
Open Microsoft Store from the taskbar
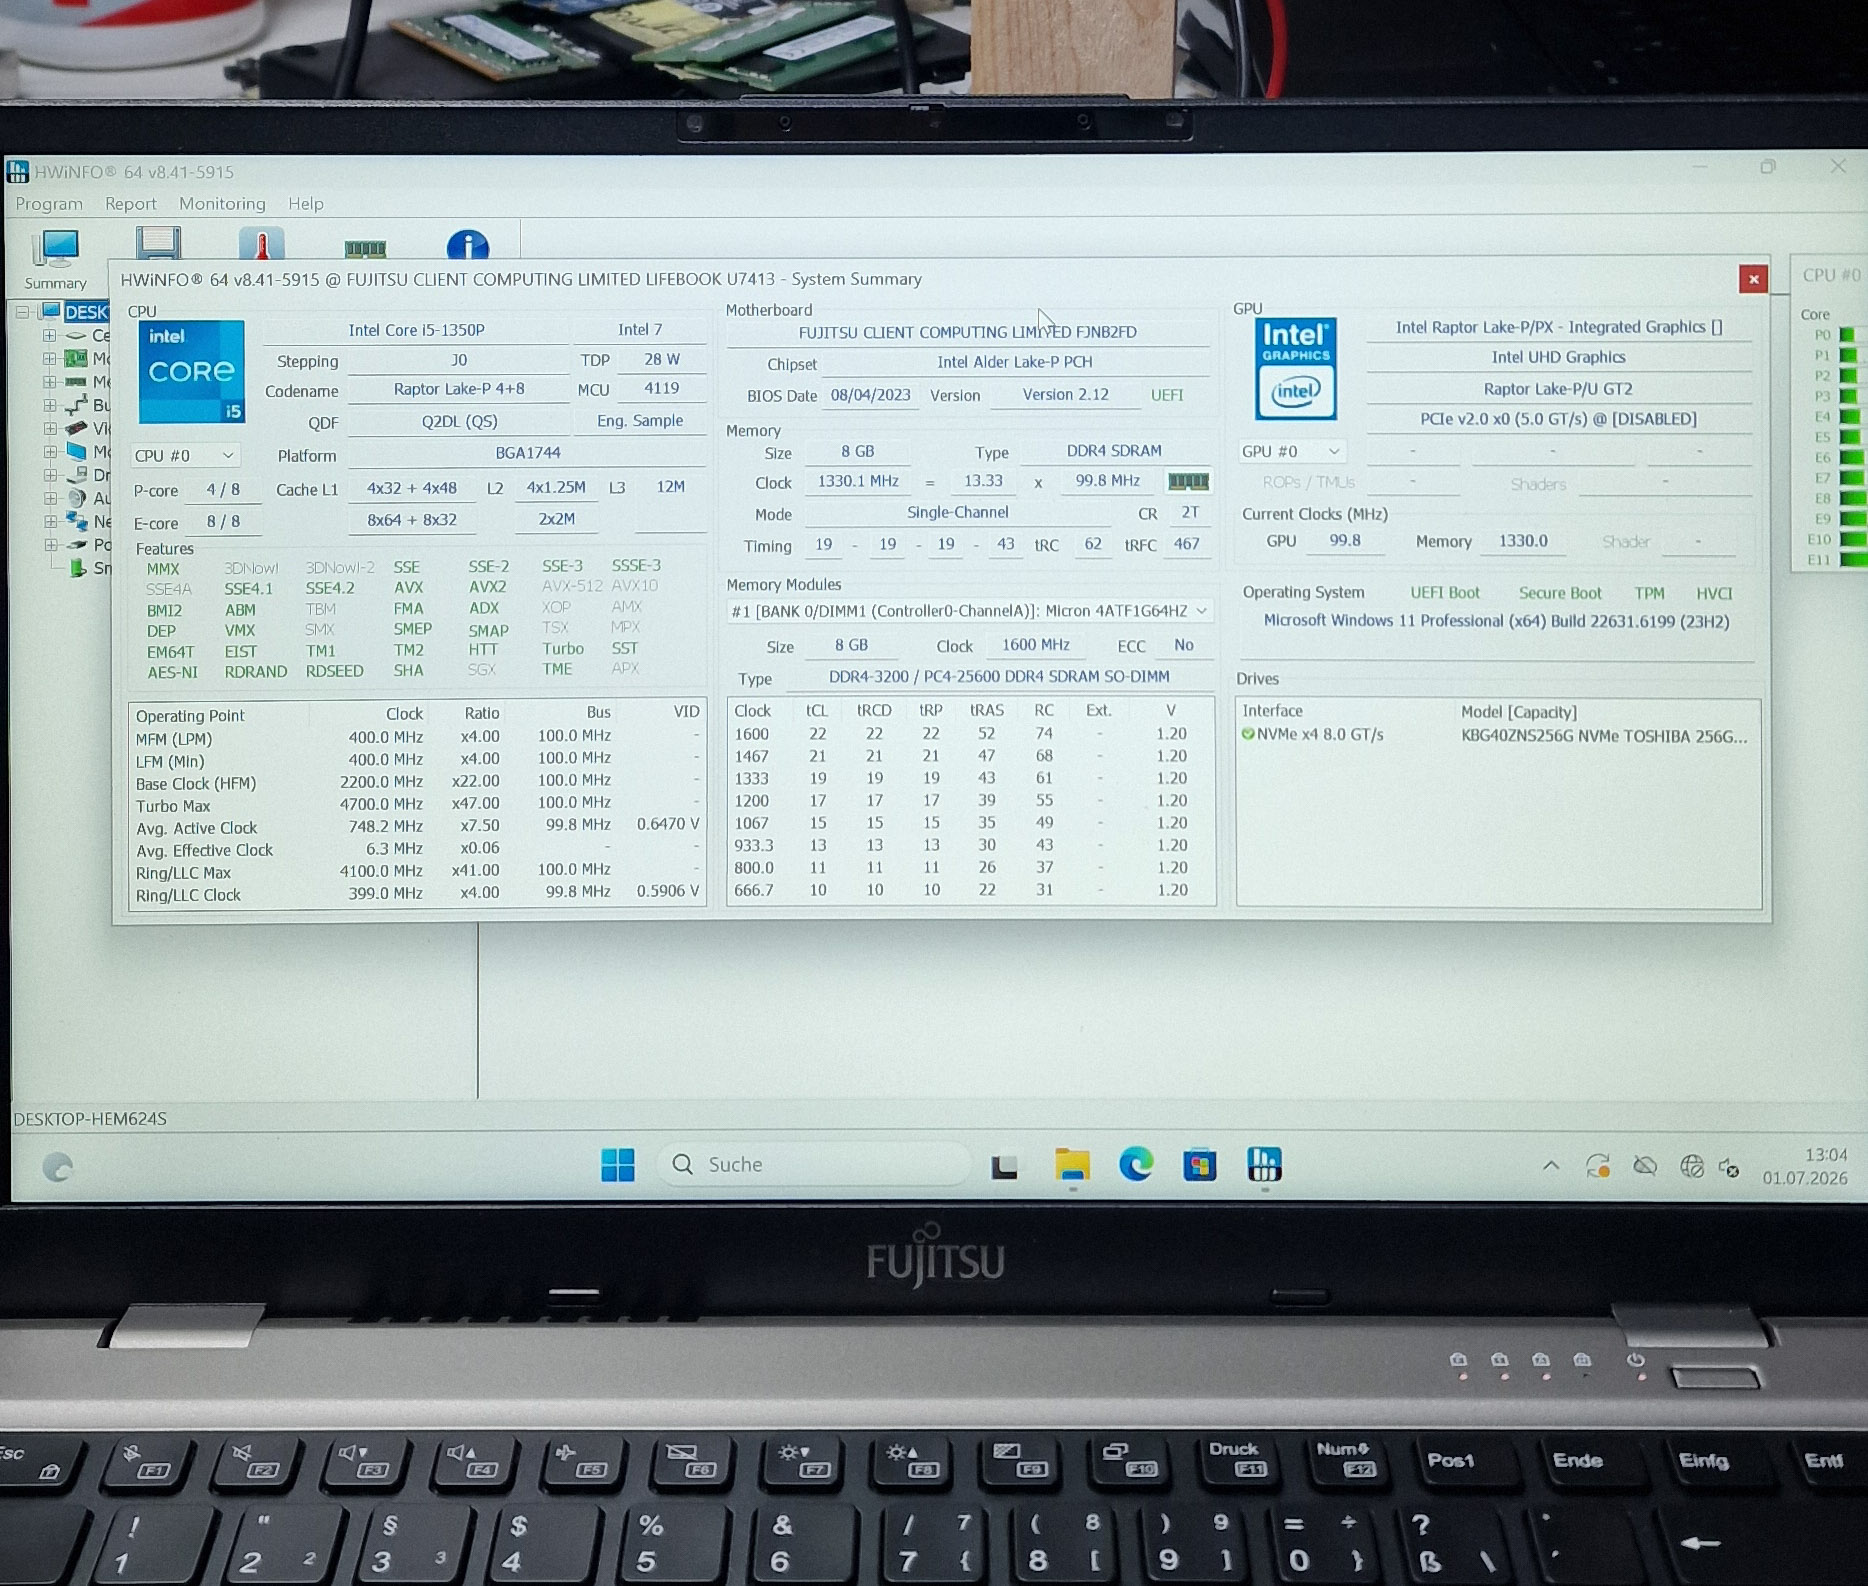[x=1199, y=1165]
